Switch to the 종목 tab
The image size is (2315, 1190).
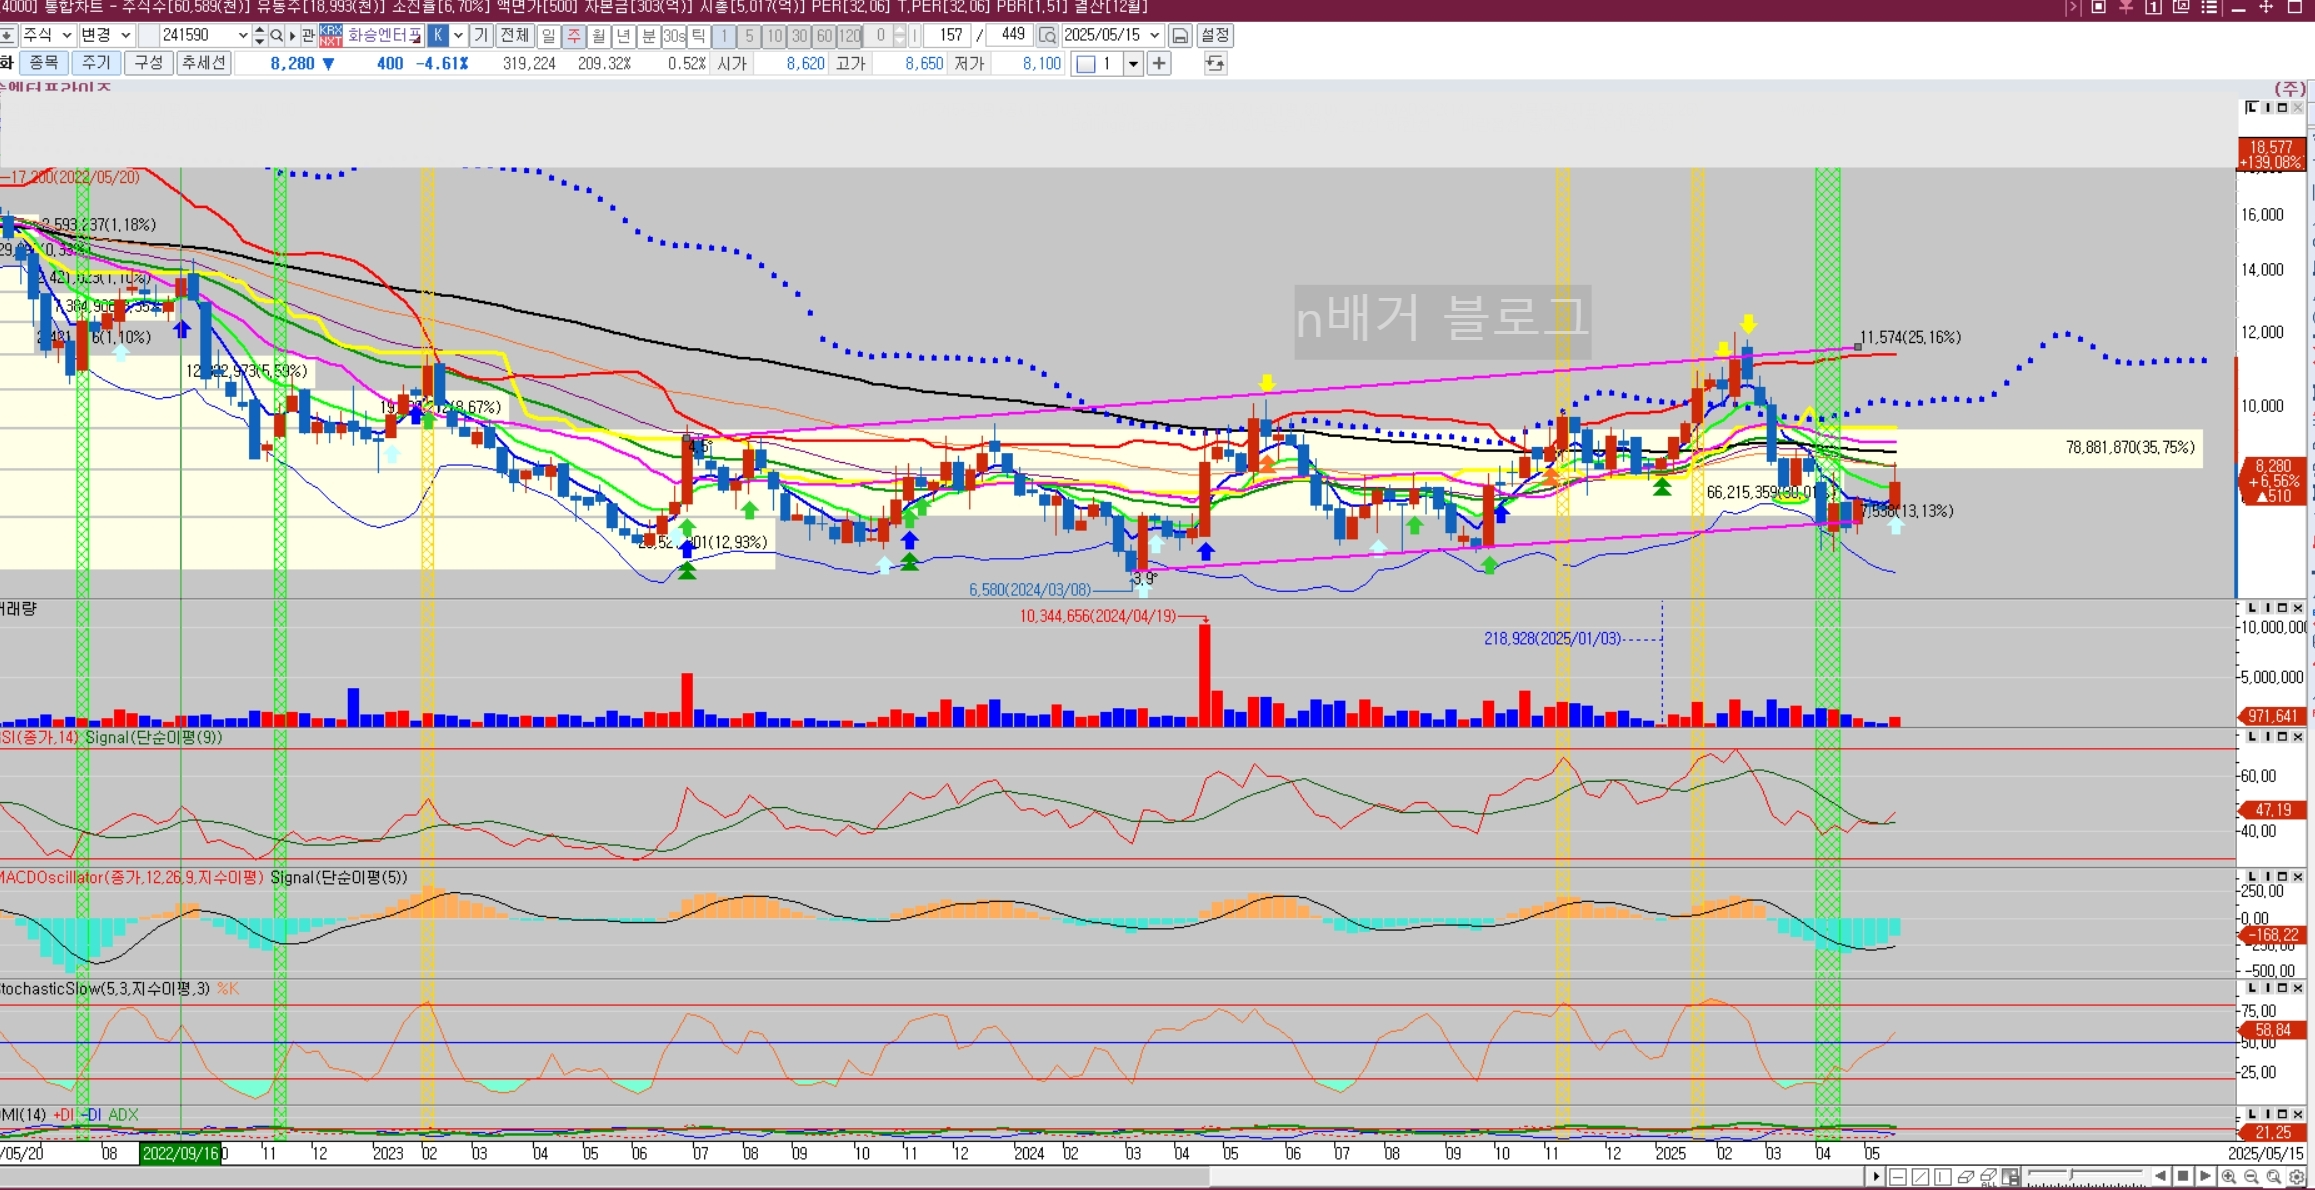(x=43, y=63)
